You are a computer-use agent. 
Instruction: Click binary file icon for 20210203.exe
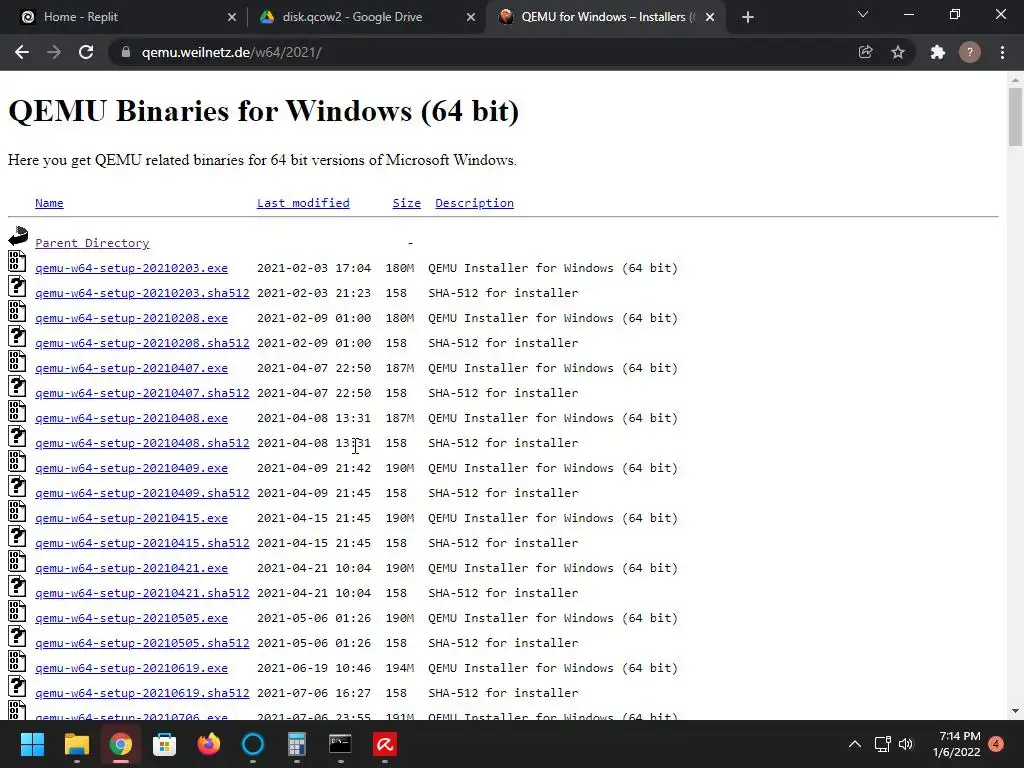point(17,261)
